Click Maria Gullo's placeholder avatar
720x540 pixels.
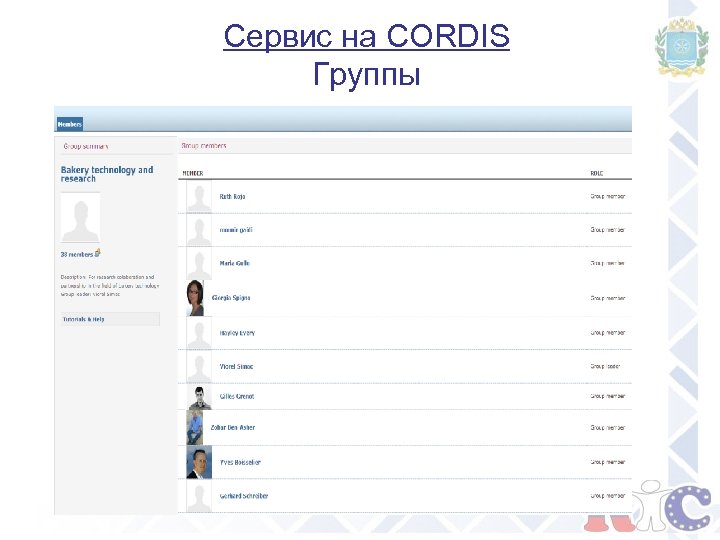click(x=199, y=264)
